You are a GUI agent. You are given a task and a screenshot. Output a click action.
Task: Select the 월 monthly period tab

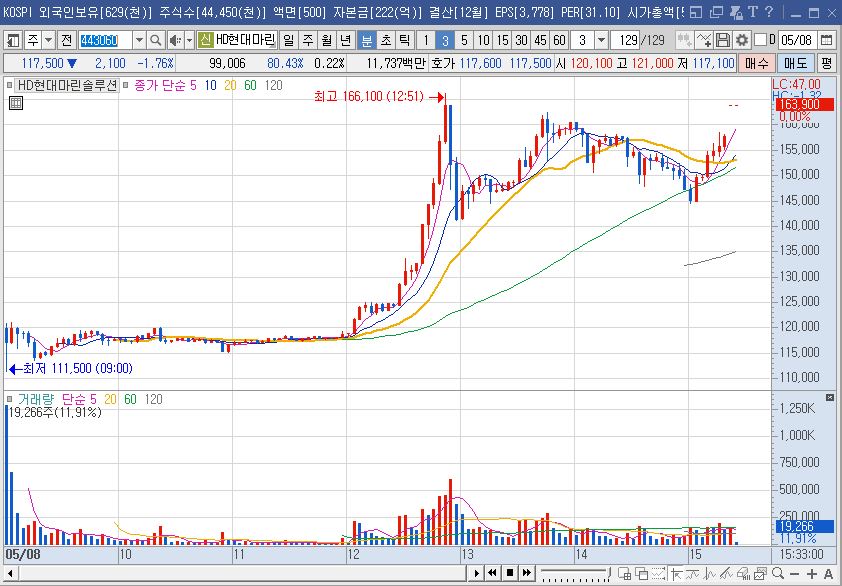[x=326, y=40]
